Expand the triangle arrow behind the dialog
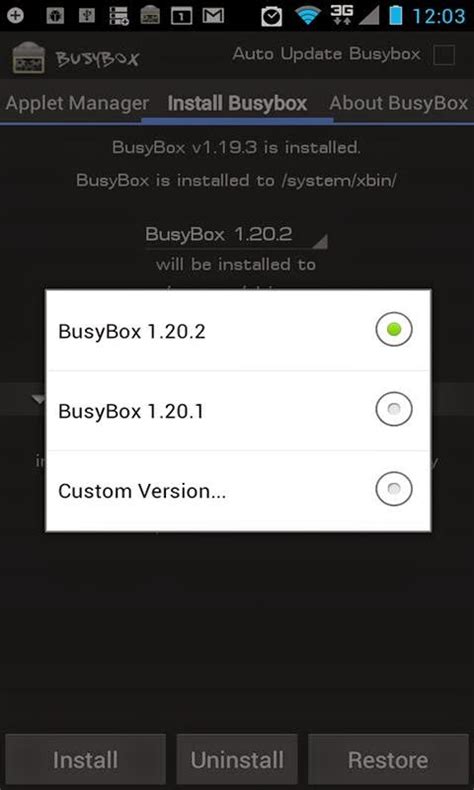474x790 pixels. tap(38, 399)
